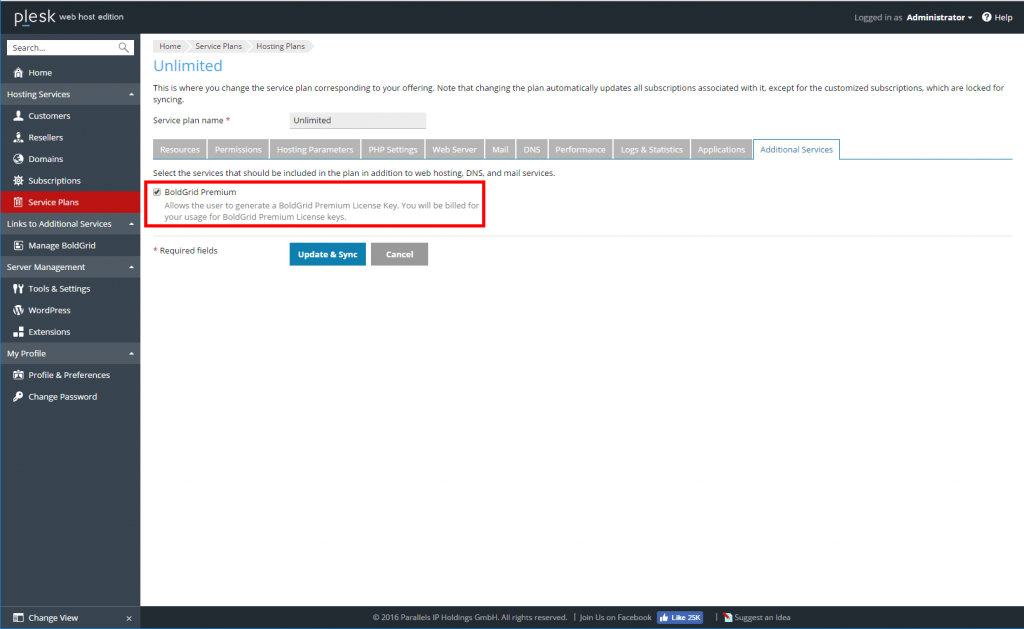Click the Suggest an Idea icon
The image size is (1024, 629).
(x=728, y=617)
